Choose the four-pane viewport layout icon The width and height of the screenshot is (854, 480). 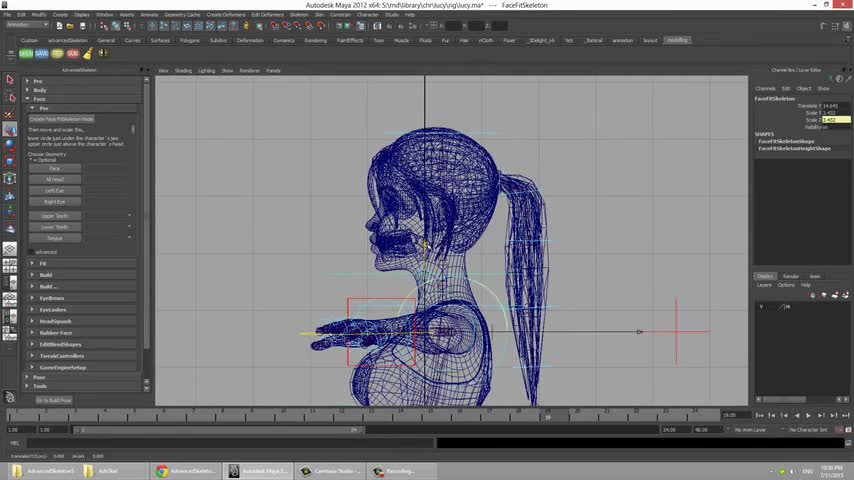[x=9, y=265]
